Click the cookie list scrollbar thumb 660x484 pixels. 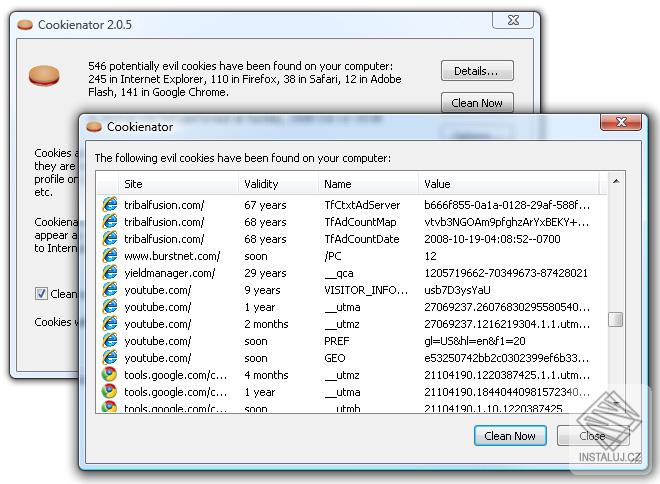(616, 319)
